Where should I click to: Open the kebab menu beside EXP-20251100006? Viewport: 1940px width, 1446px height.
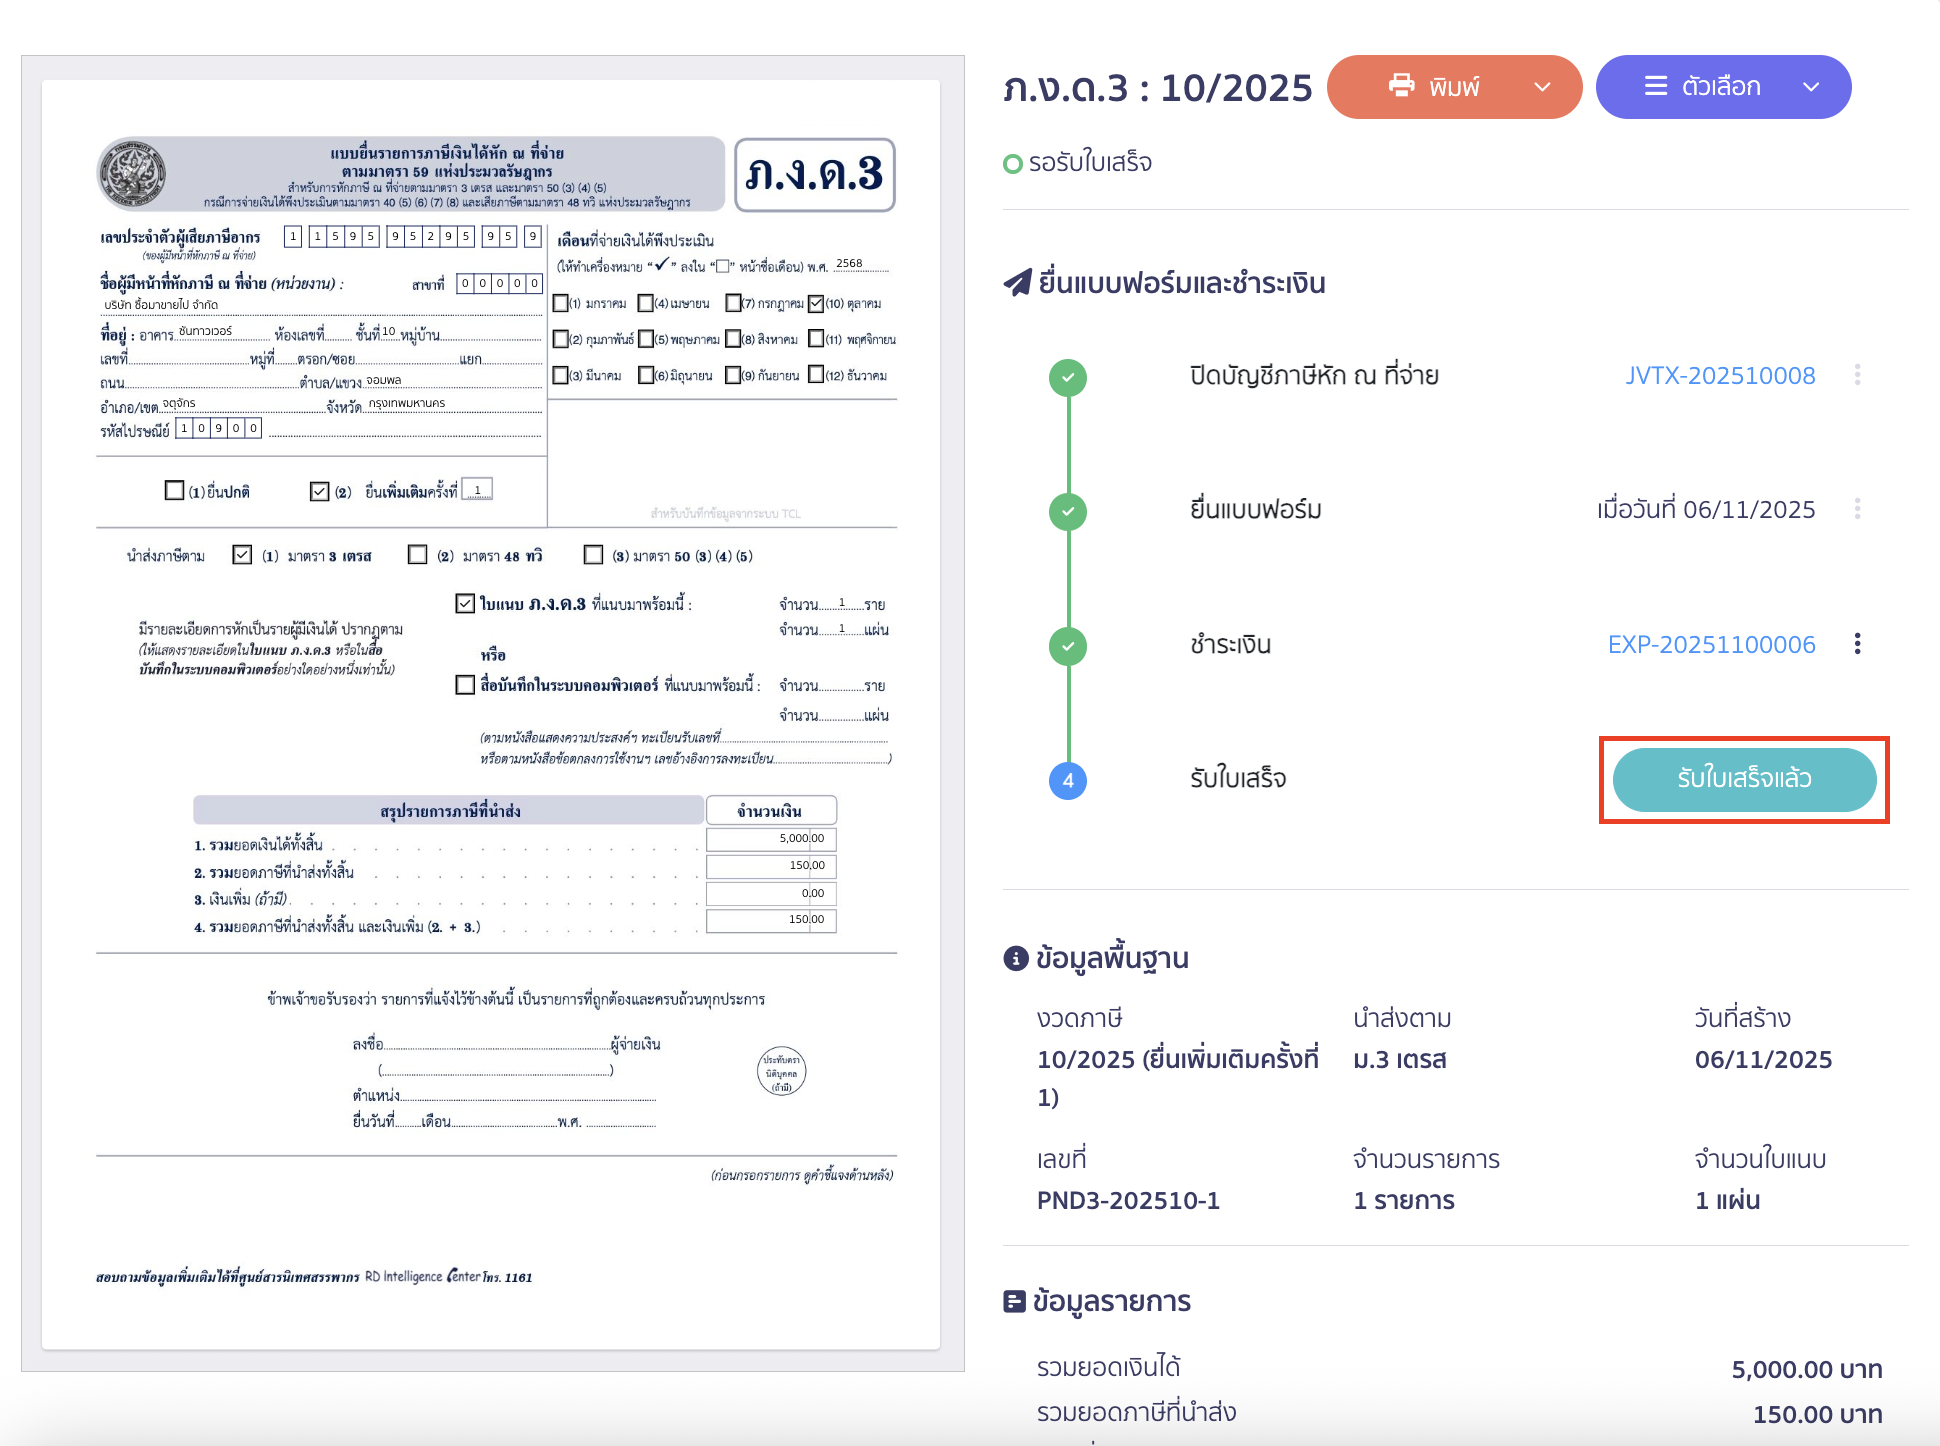click(x=1858, y=645)
